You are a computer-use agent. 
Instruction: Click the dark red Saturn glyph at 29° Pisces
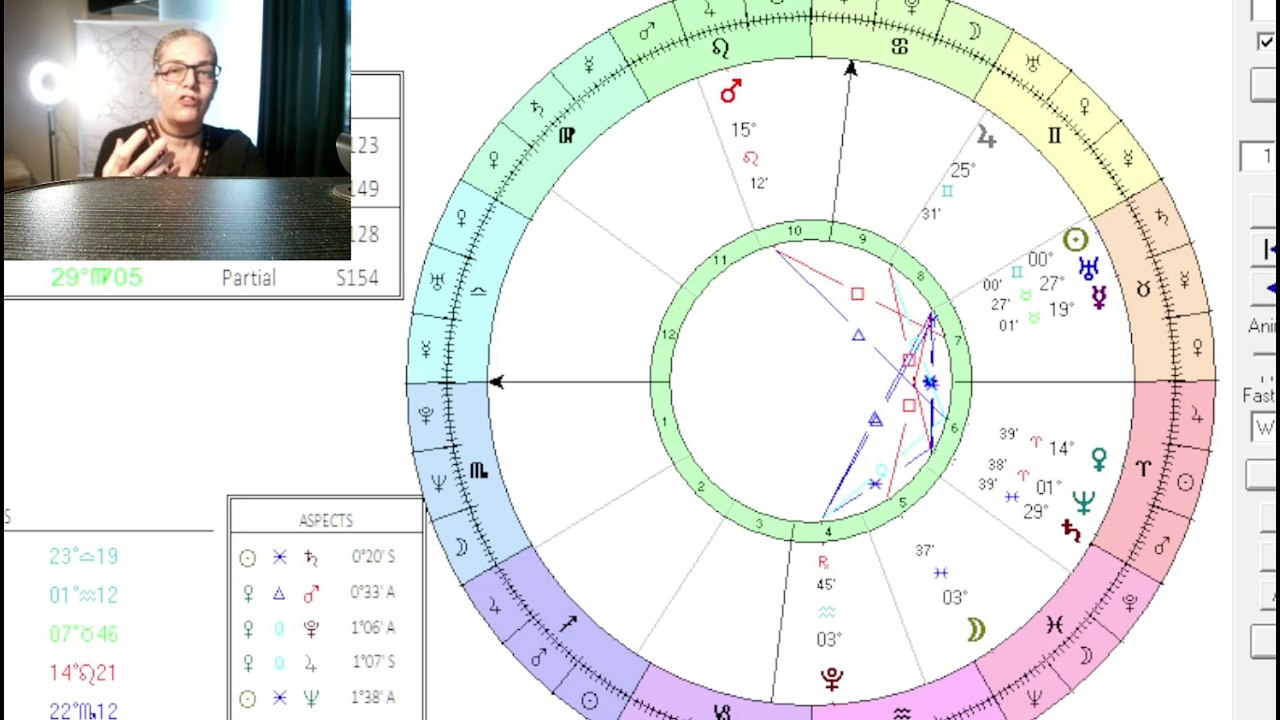pos(1071,531)
